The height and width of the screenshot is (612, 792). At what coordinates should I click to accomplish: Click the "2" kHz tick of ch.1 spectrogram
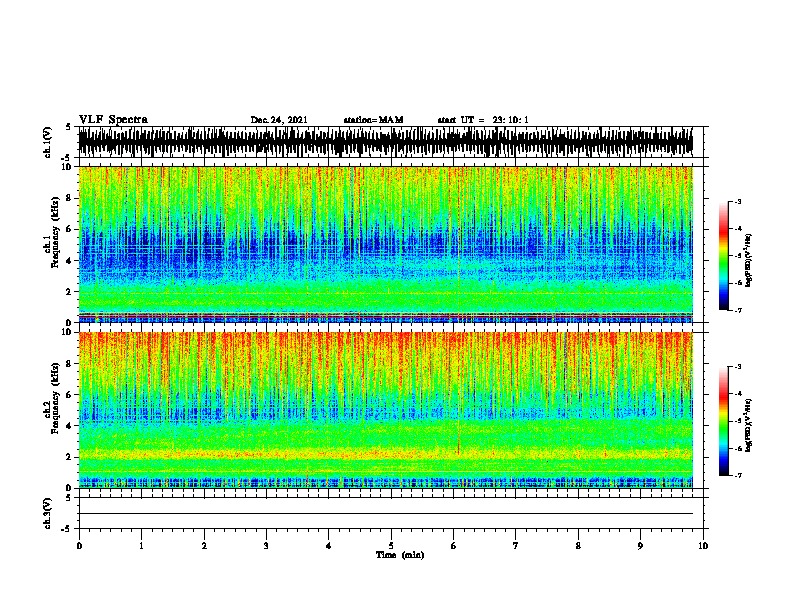point(70,292)
